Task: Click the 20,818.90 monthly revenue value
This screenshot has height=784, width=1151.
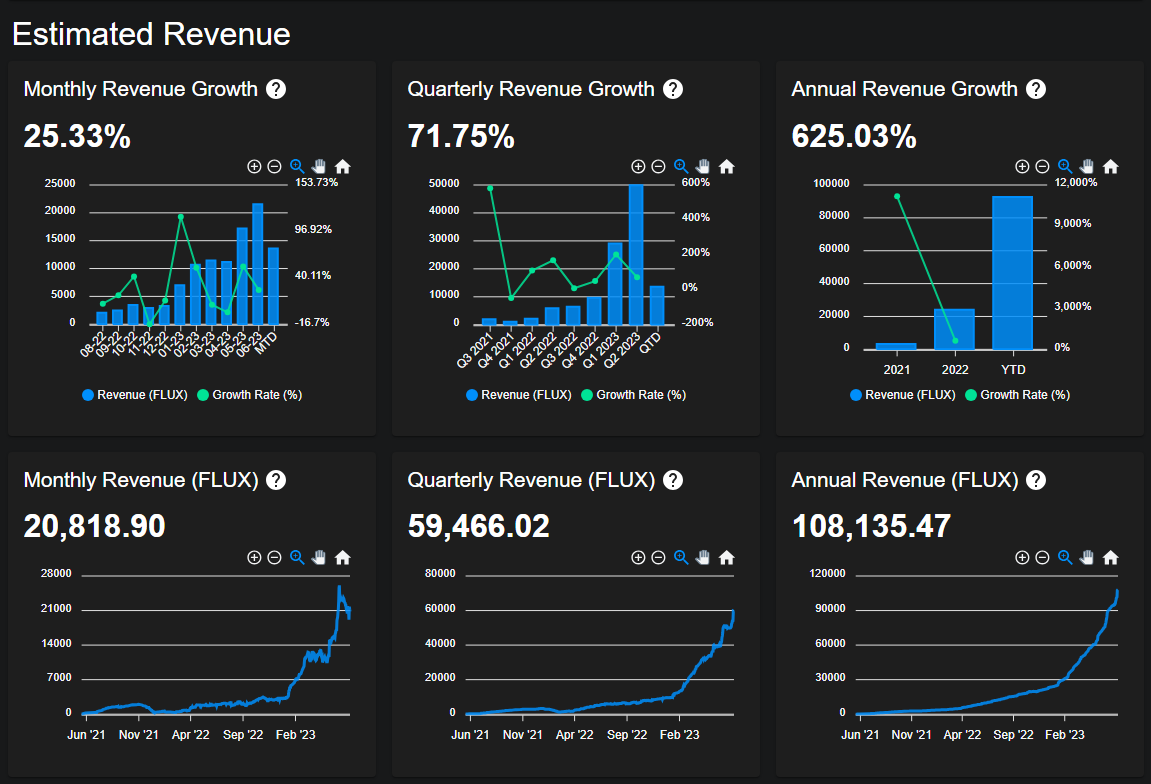Action: [x=95, y=526]
